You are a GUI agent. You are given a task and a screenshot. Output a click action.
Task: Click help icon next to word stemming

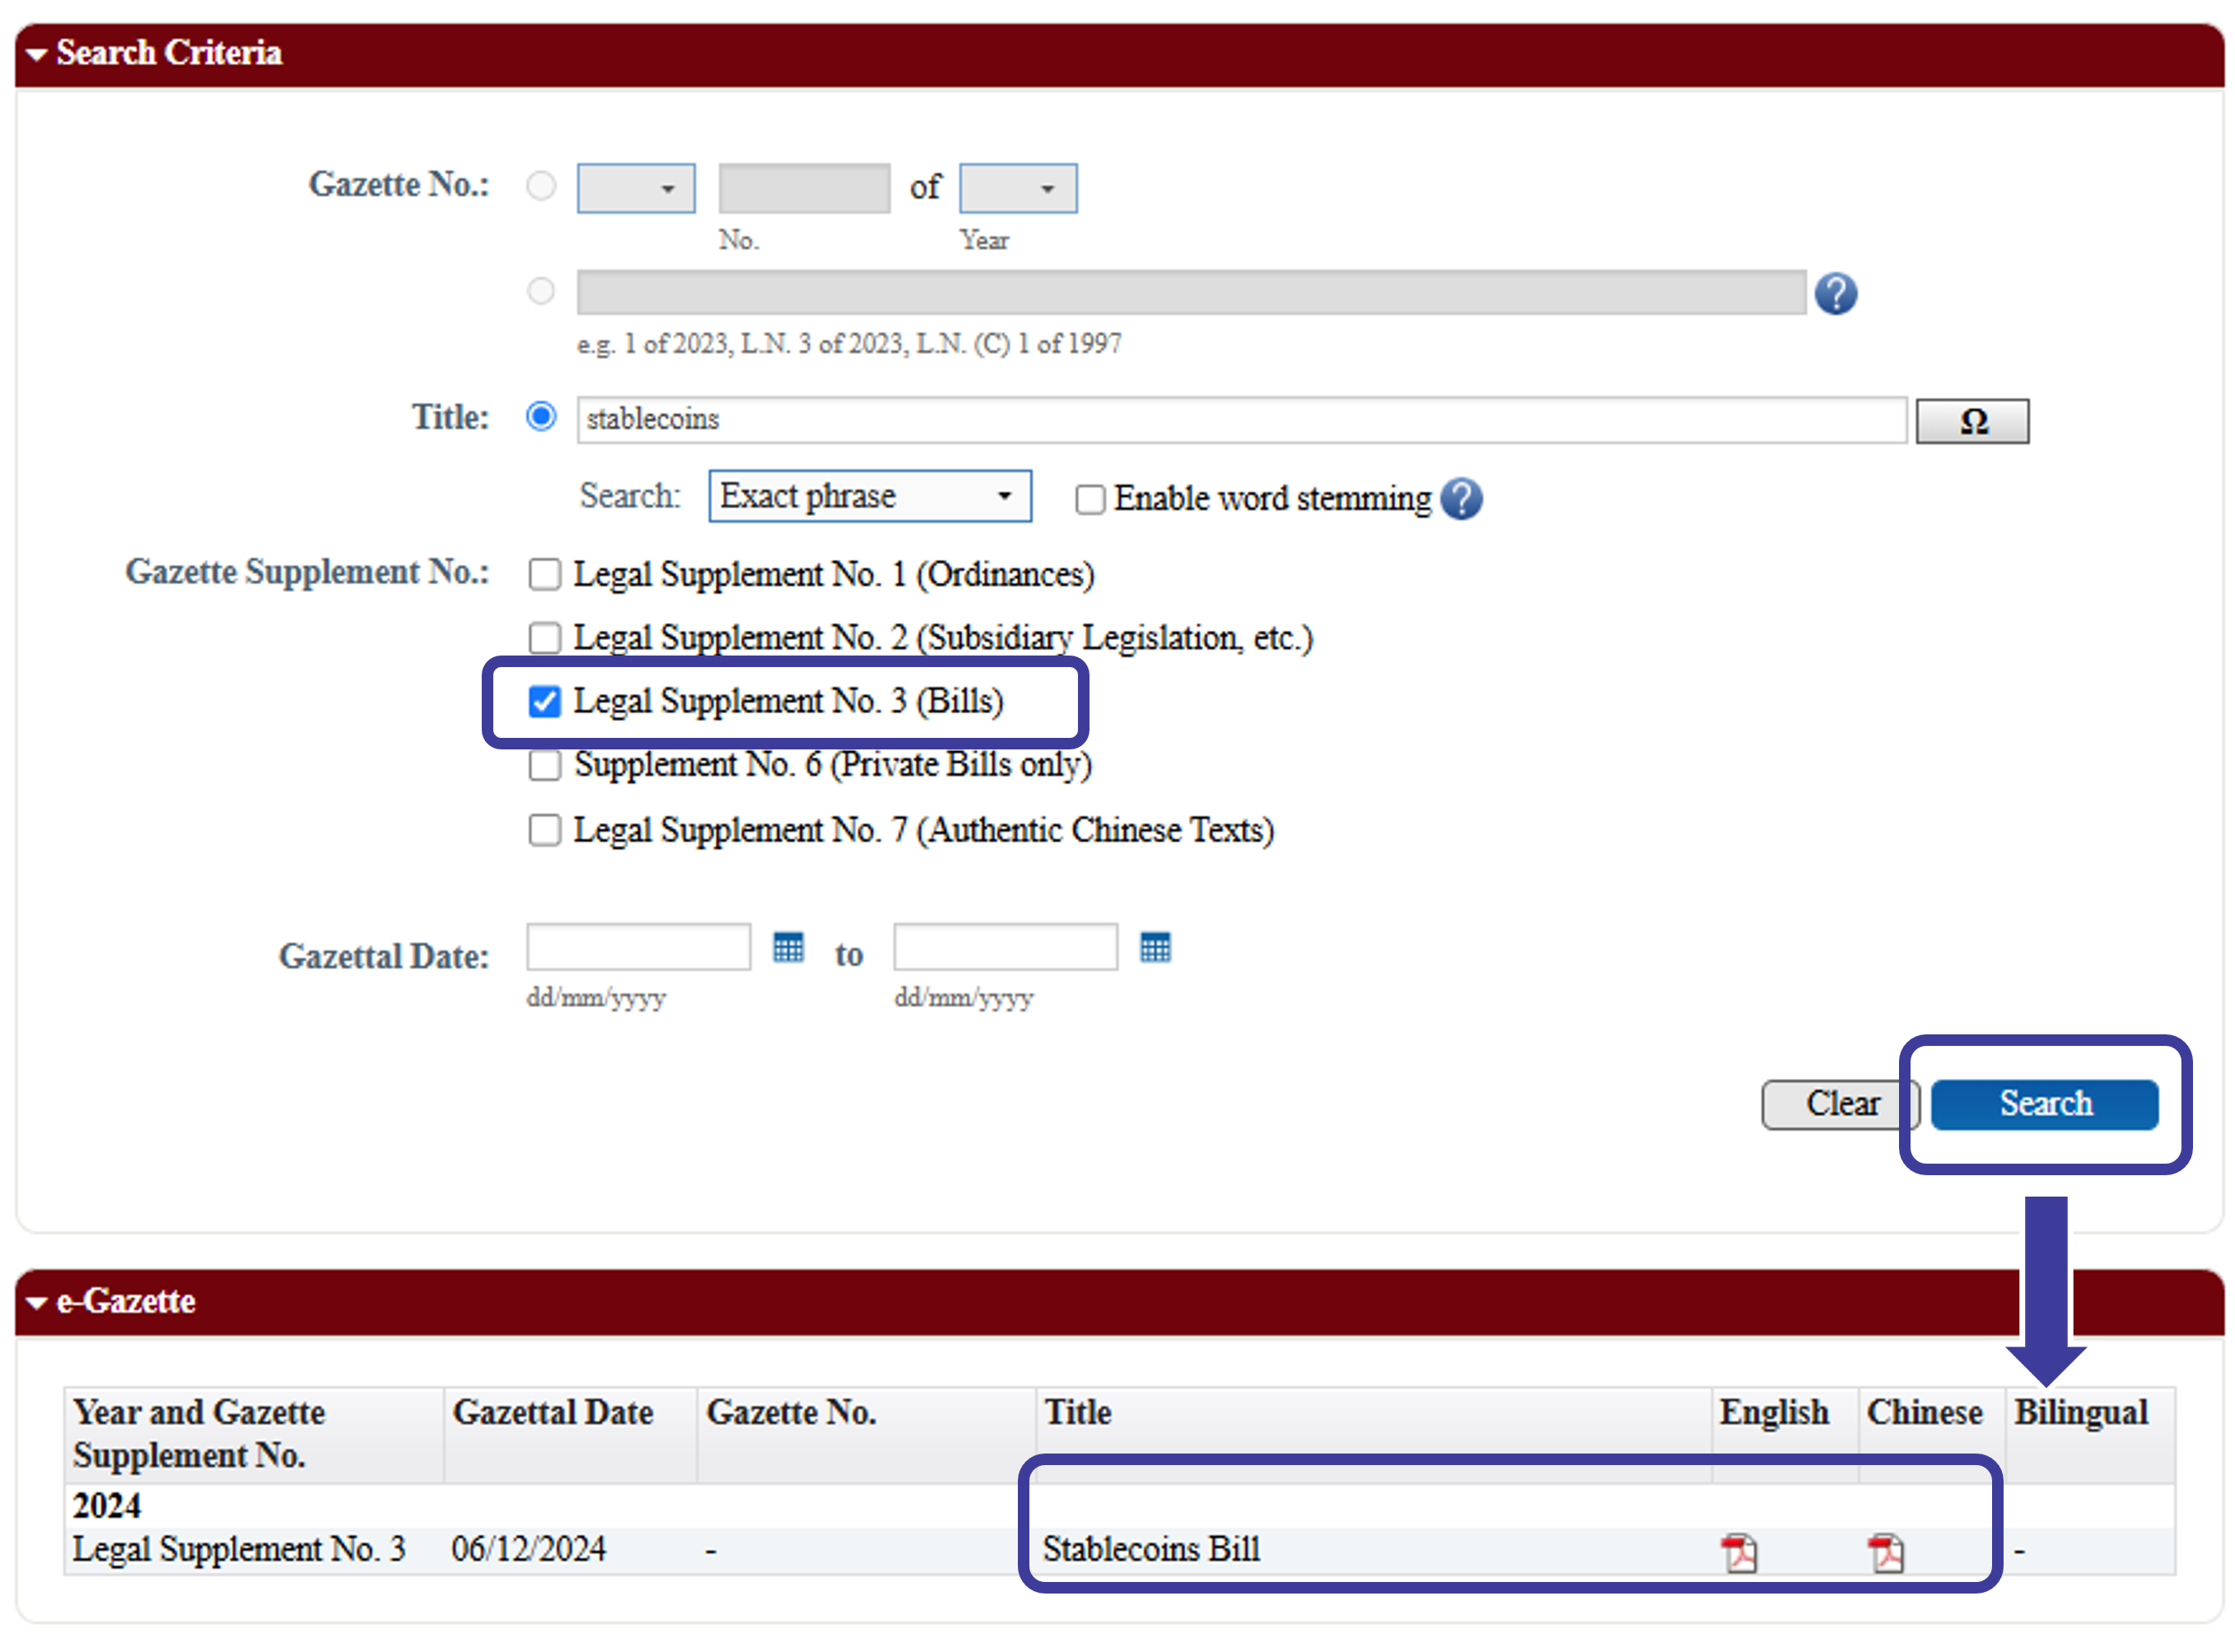tap(1461, 498)
